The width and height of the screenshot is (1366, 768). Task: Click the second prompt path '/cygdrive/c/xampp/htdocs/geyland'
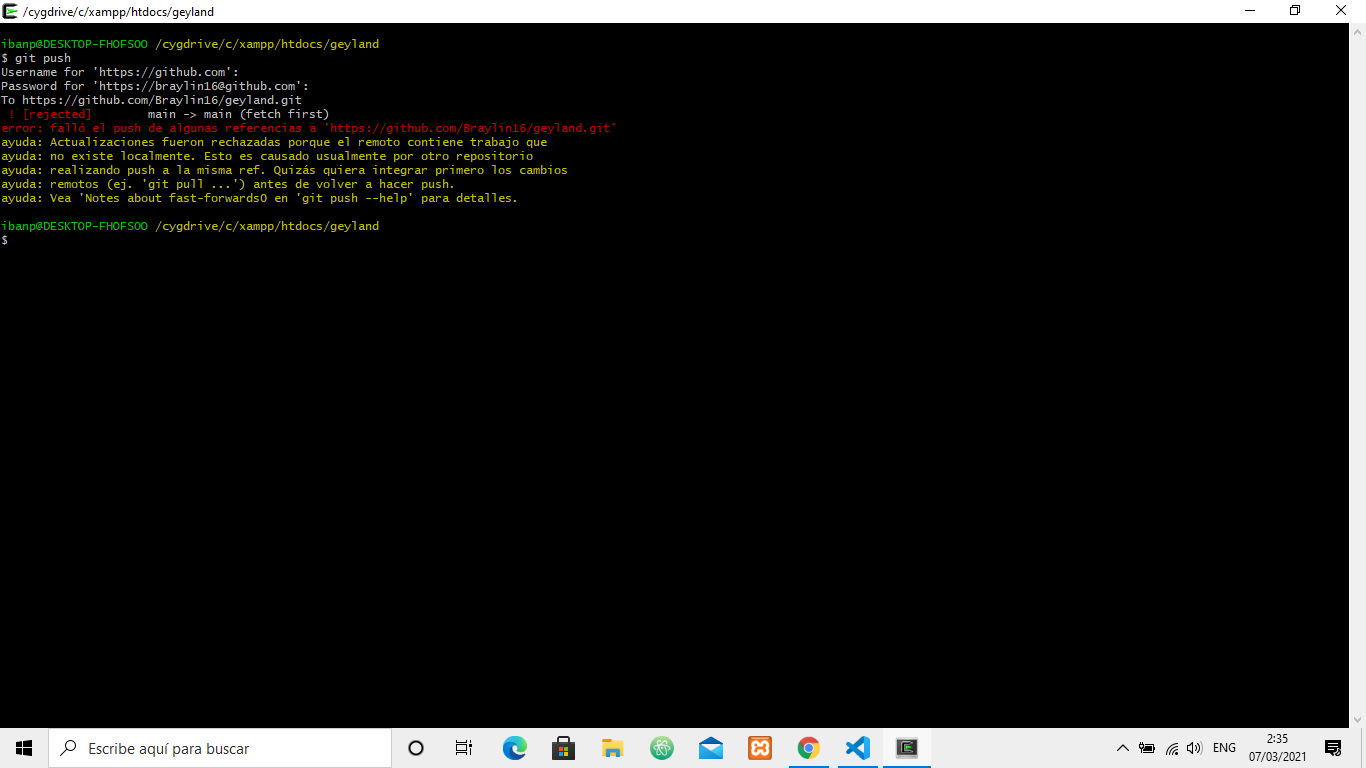tap(267, 226)
